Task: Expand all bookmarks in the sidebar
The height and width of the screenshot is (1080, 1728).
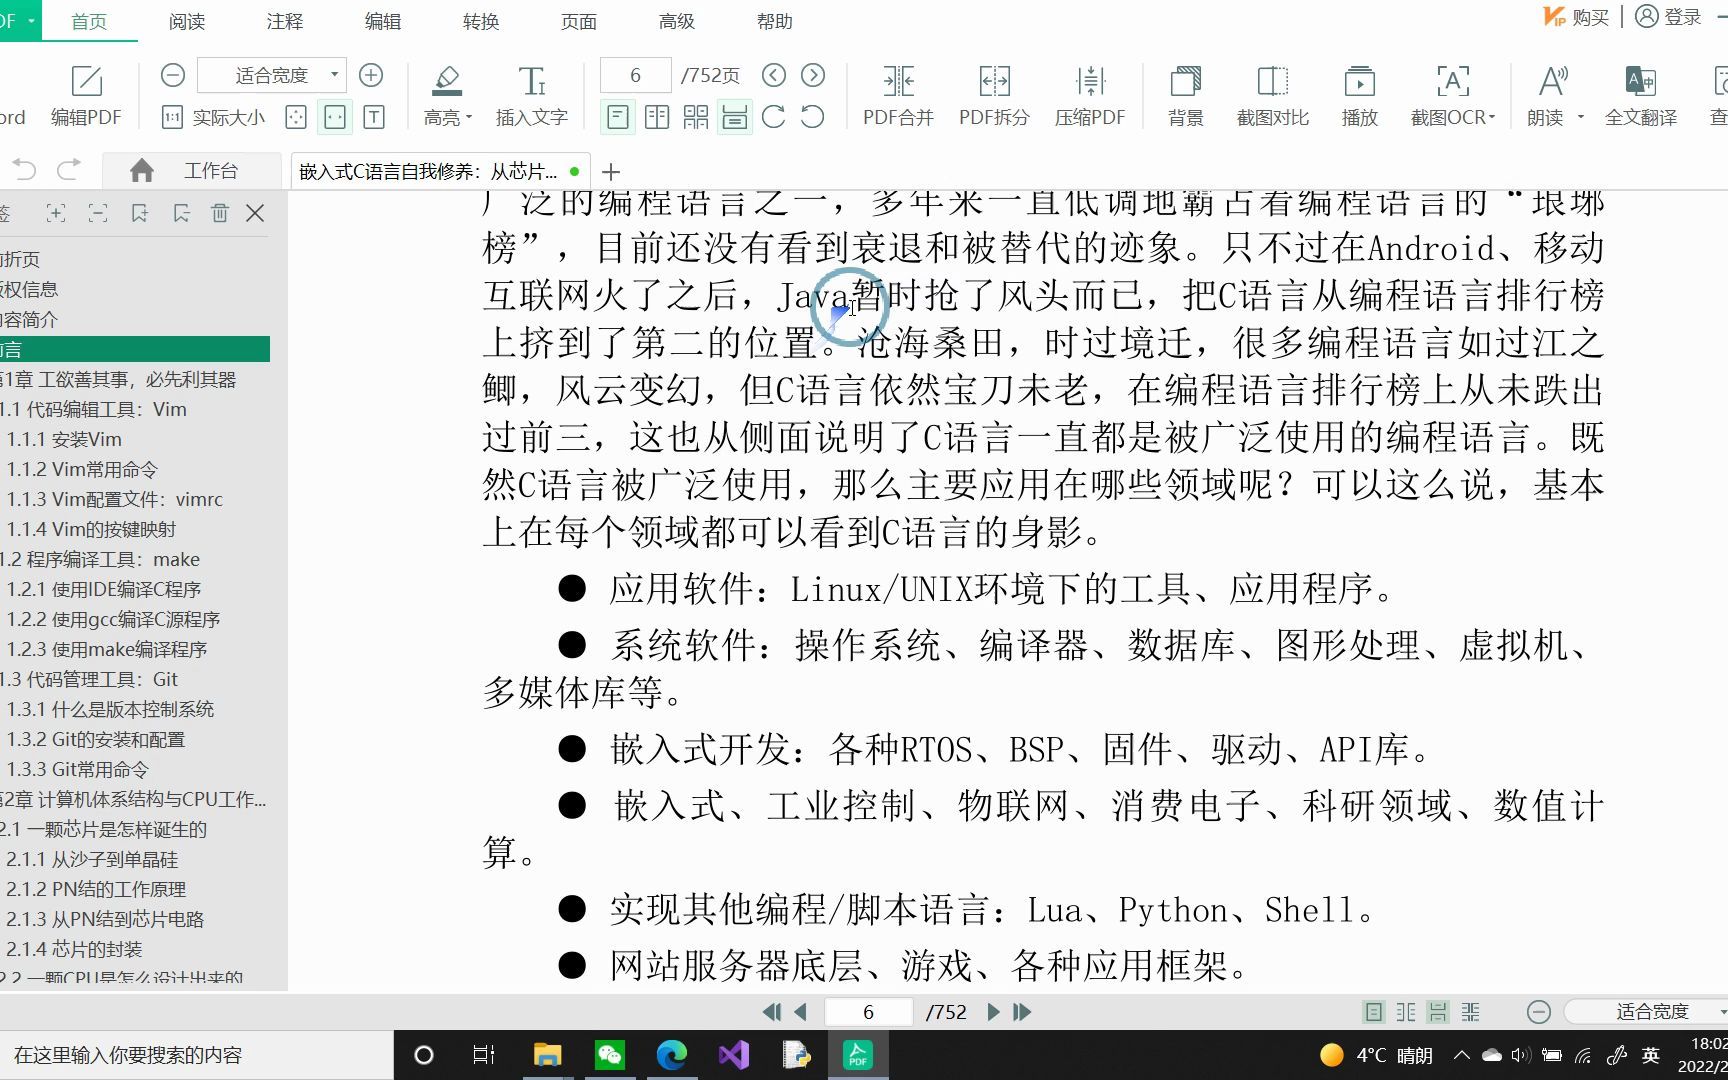Action: point(56,213)
